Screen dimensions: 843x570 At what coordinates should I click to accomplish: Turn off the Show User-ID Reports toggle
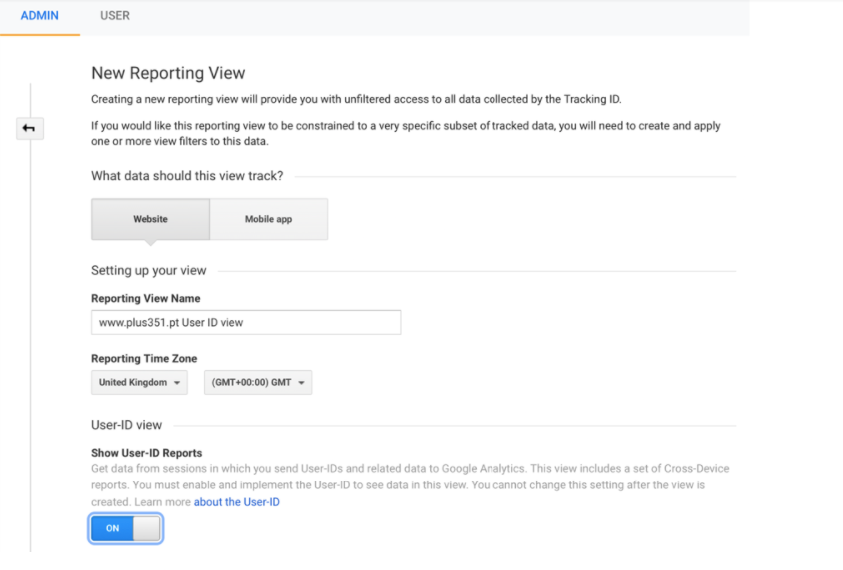point(126,528)
